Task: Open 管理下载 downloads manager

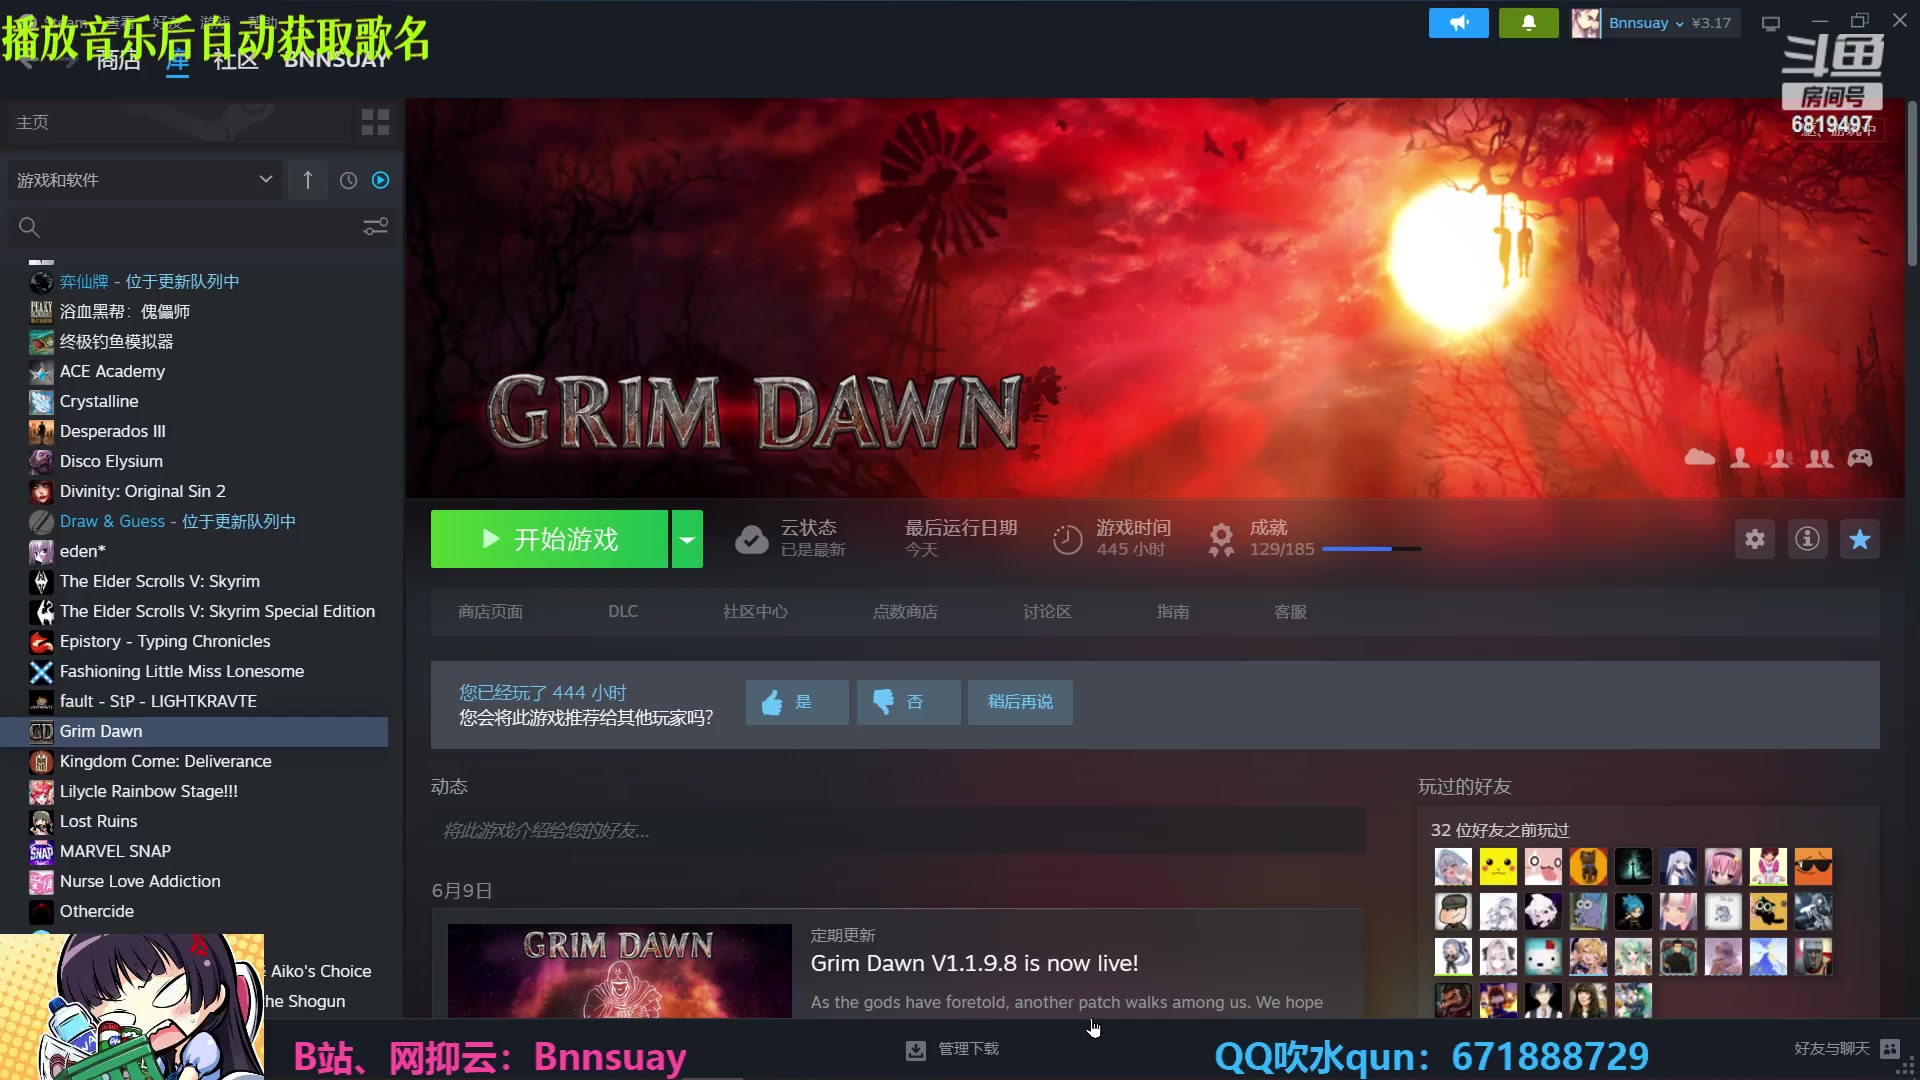Action: (952, 1049)
